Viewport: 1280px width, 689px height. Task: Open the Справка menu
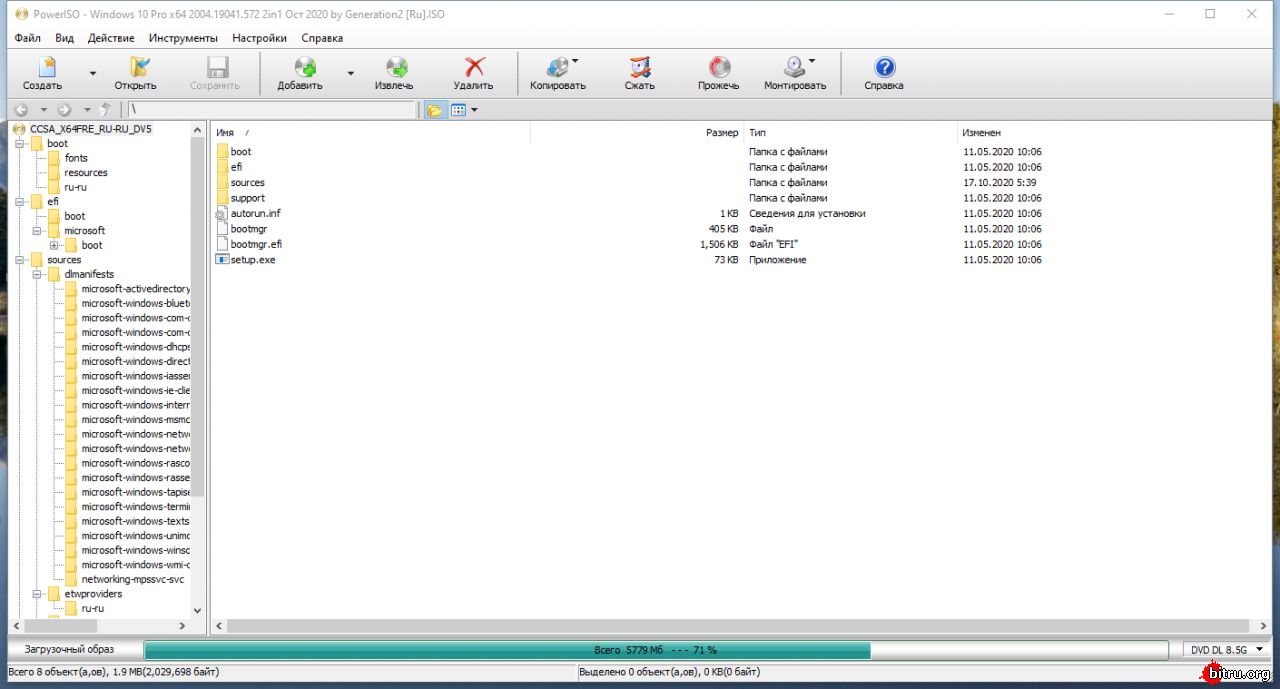coord(322,38)
